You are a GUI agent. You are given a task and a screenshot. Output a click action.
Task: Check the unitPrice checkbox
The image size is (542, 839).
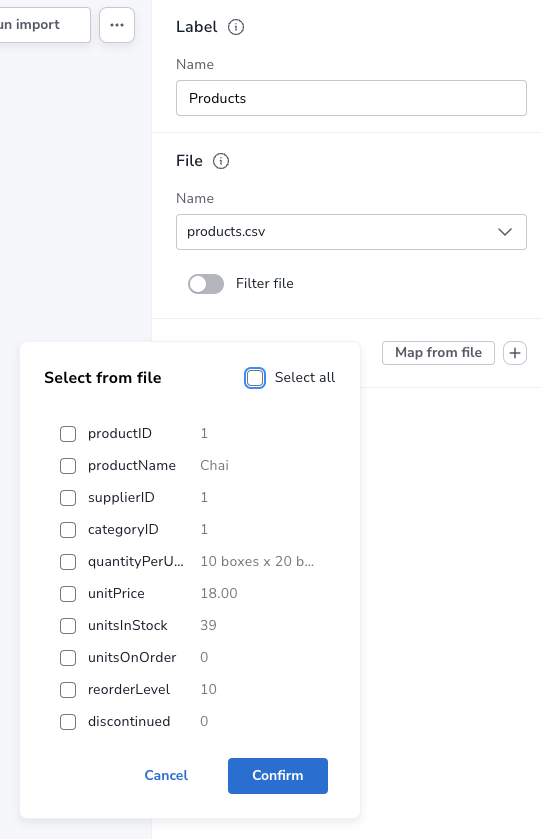pos(68,593)
